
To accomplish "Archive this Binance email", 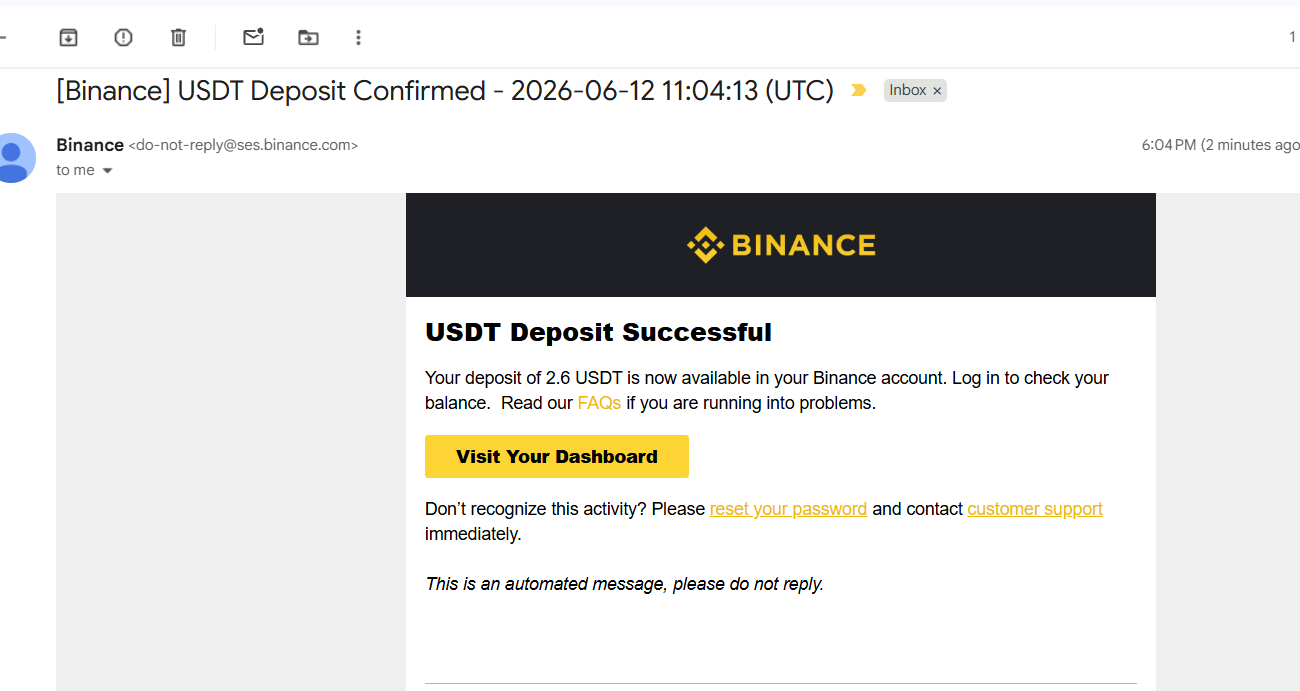I will [x=68, y=38].
